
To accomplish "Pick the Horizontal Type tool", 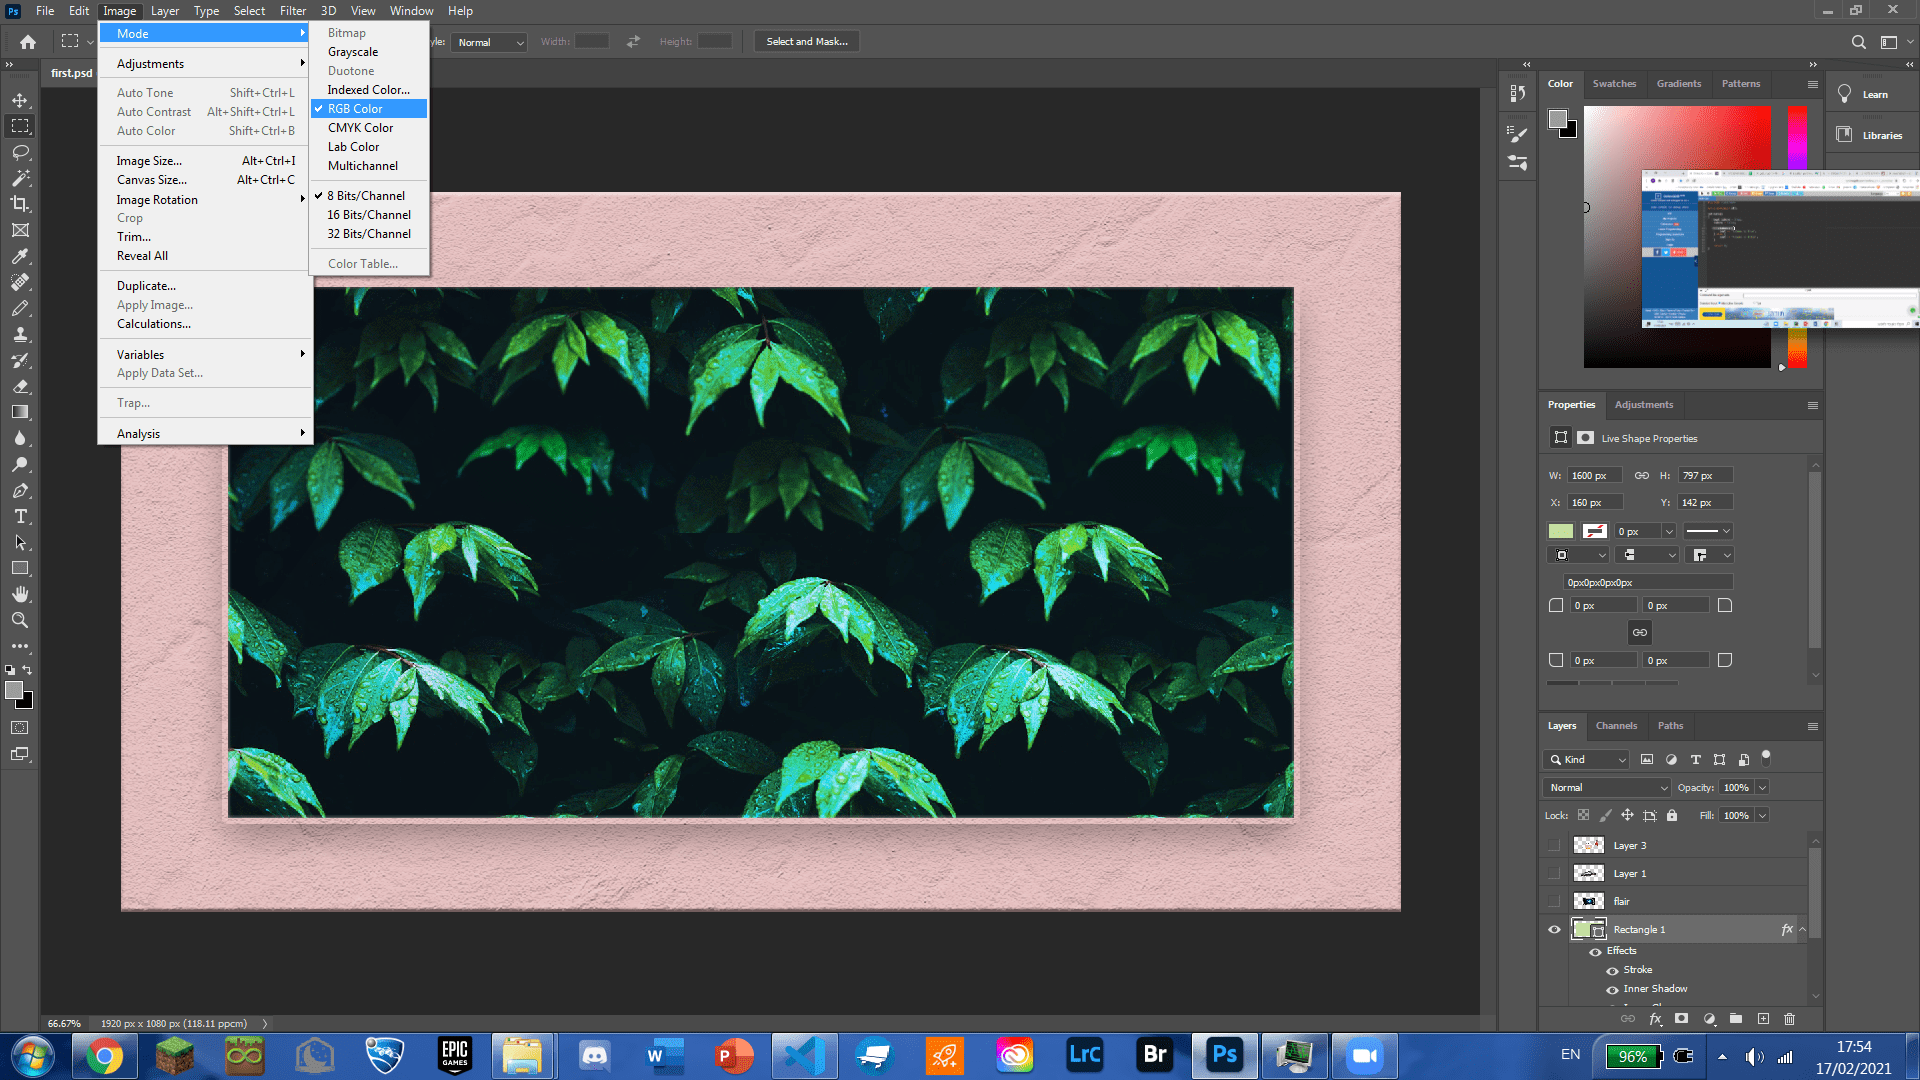I will pyautogui.click(x=20, y=517).
